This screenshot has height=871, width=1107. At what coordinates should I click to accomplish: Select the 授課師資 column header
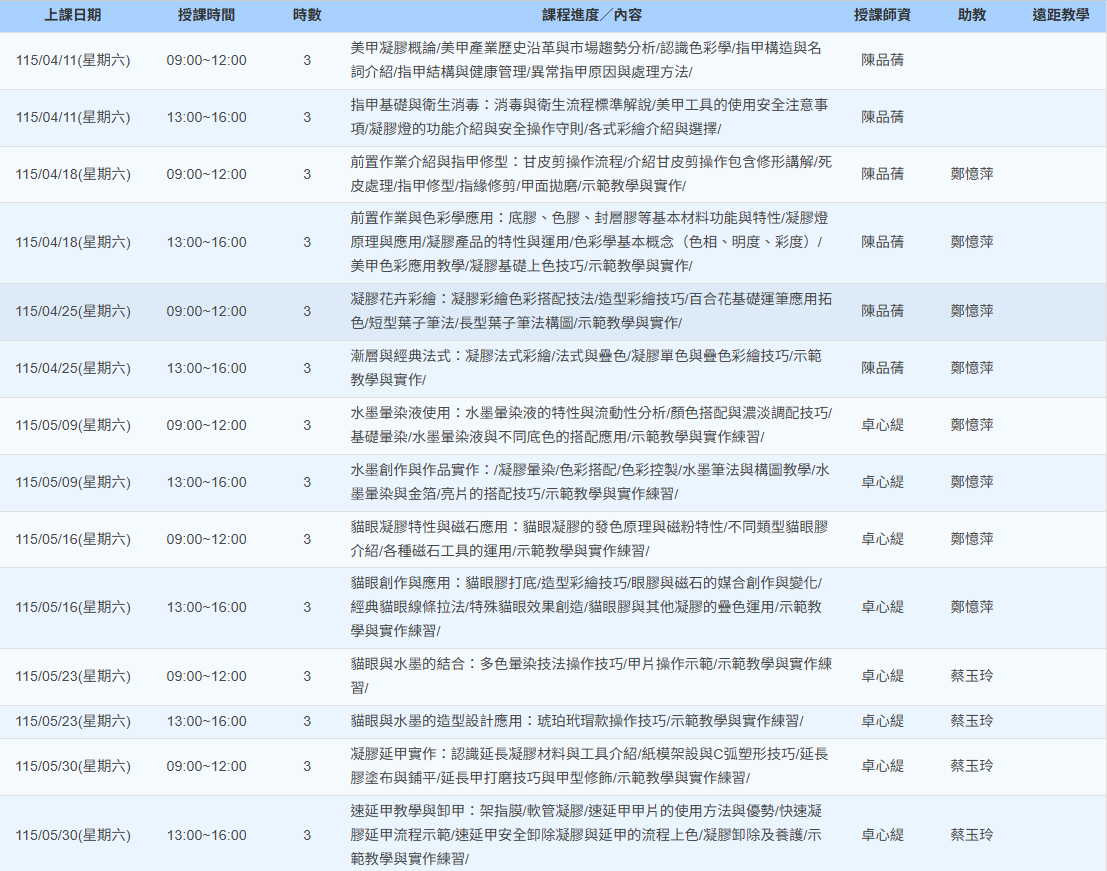[x=882, y=16]
